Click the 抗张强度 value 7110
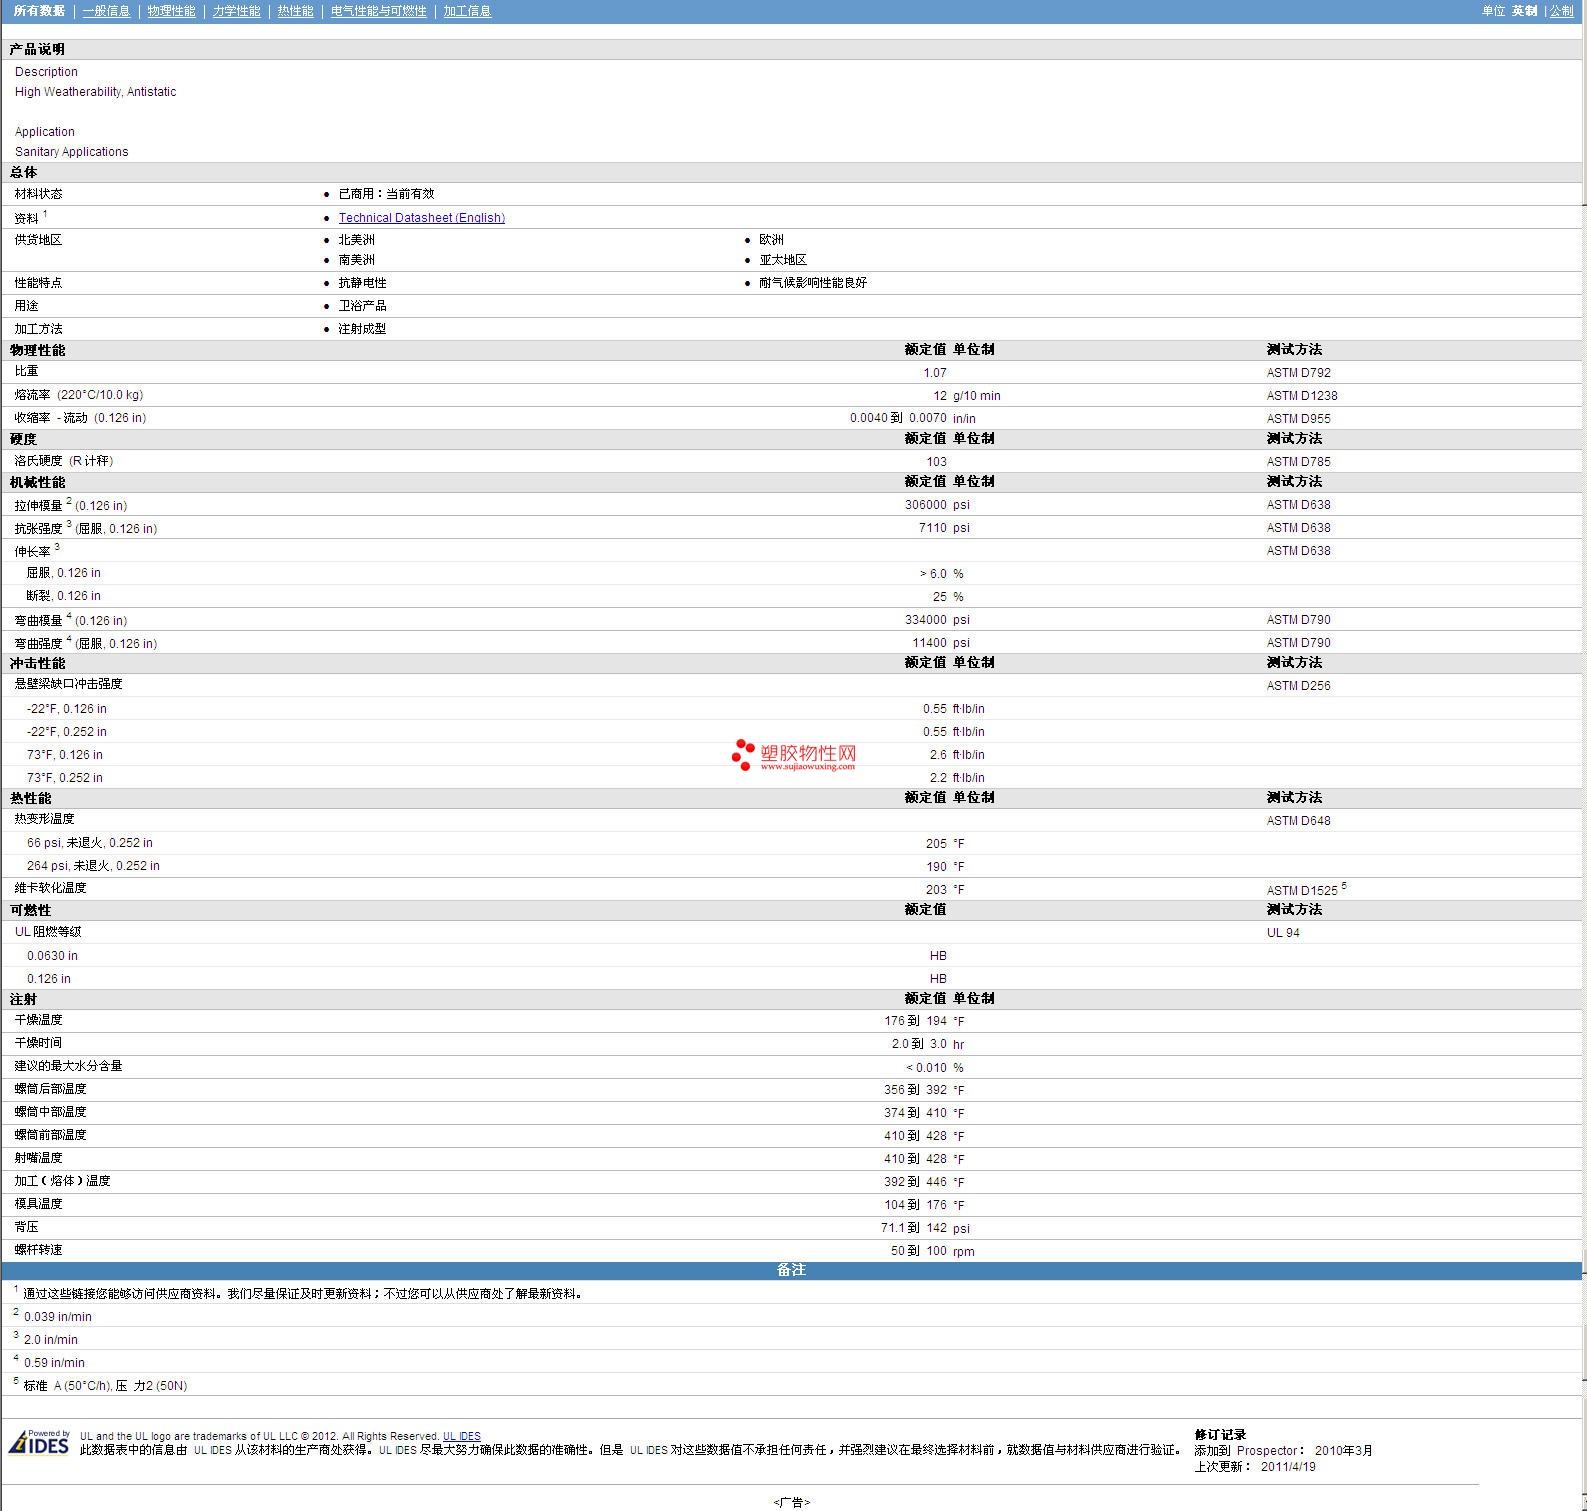Viewport: 1587px width, 1511px height. [932, 528]
